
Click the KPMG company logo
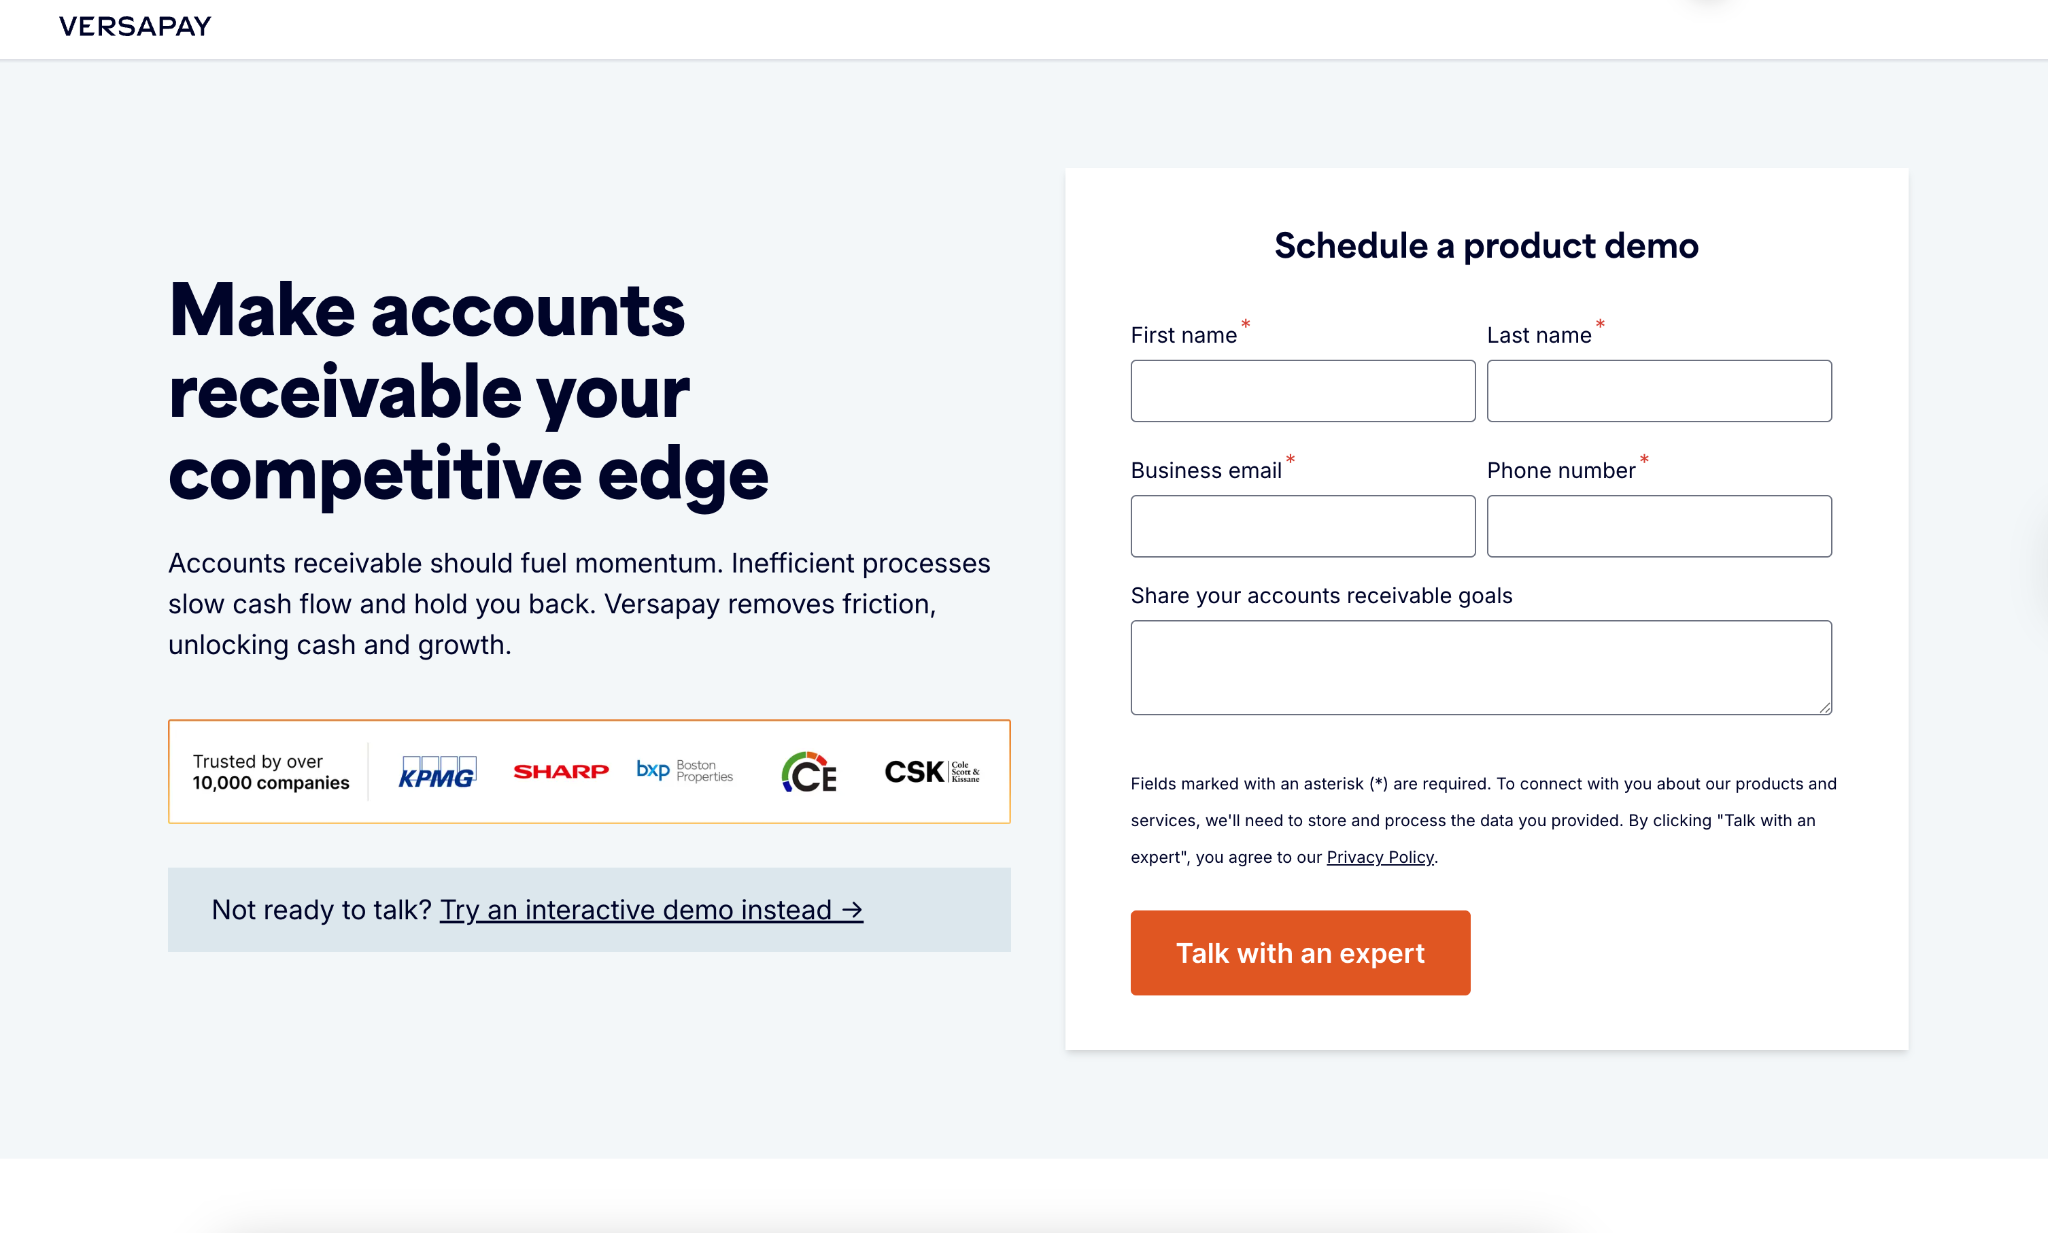pos(437,773)
